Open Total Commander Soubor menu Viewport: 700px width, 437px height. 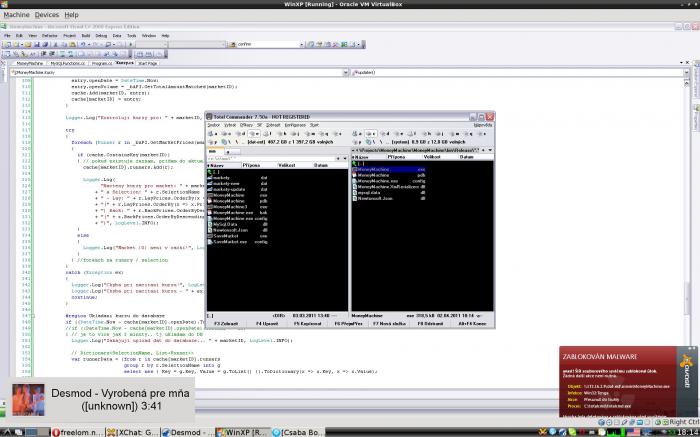click(x=213, y=125)
